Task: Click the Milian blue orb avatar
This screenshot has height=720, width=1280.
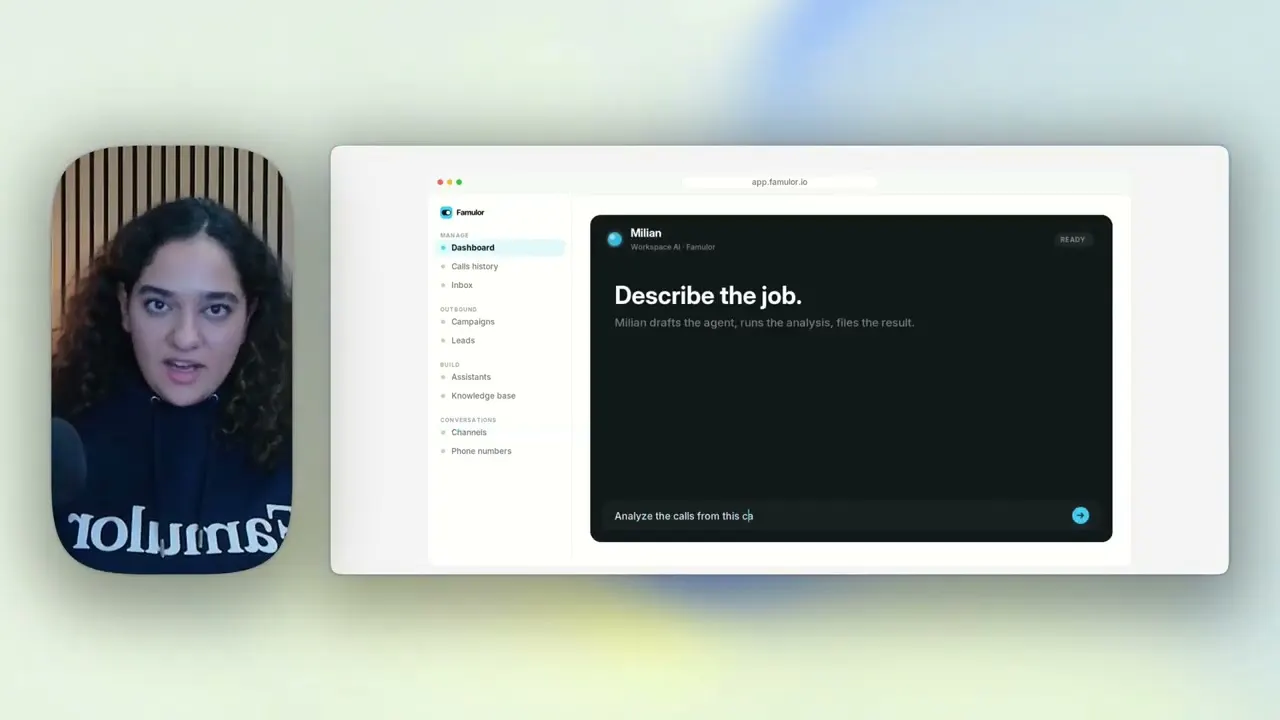Action: [x=614, y=239]
